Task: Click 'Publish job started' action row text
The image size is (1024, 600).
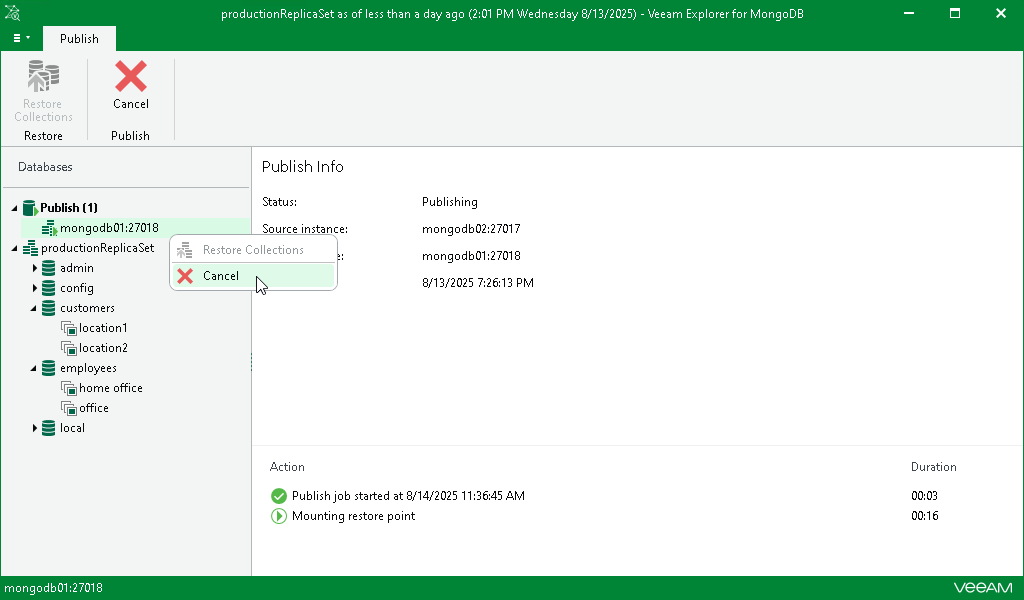Action: coord(408,496)
